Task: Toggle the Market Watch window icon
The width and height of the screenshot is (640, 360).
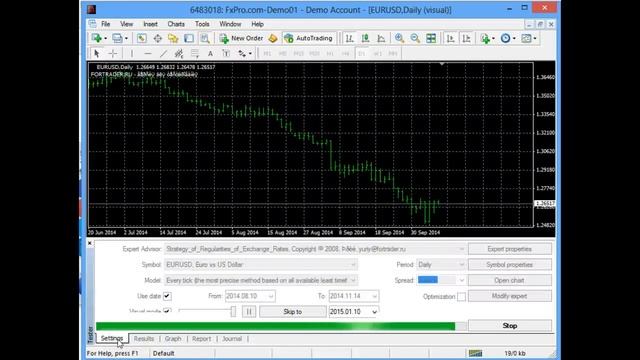Action: [141, 38]
